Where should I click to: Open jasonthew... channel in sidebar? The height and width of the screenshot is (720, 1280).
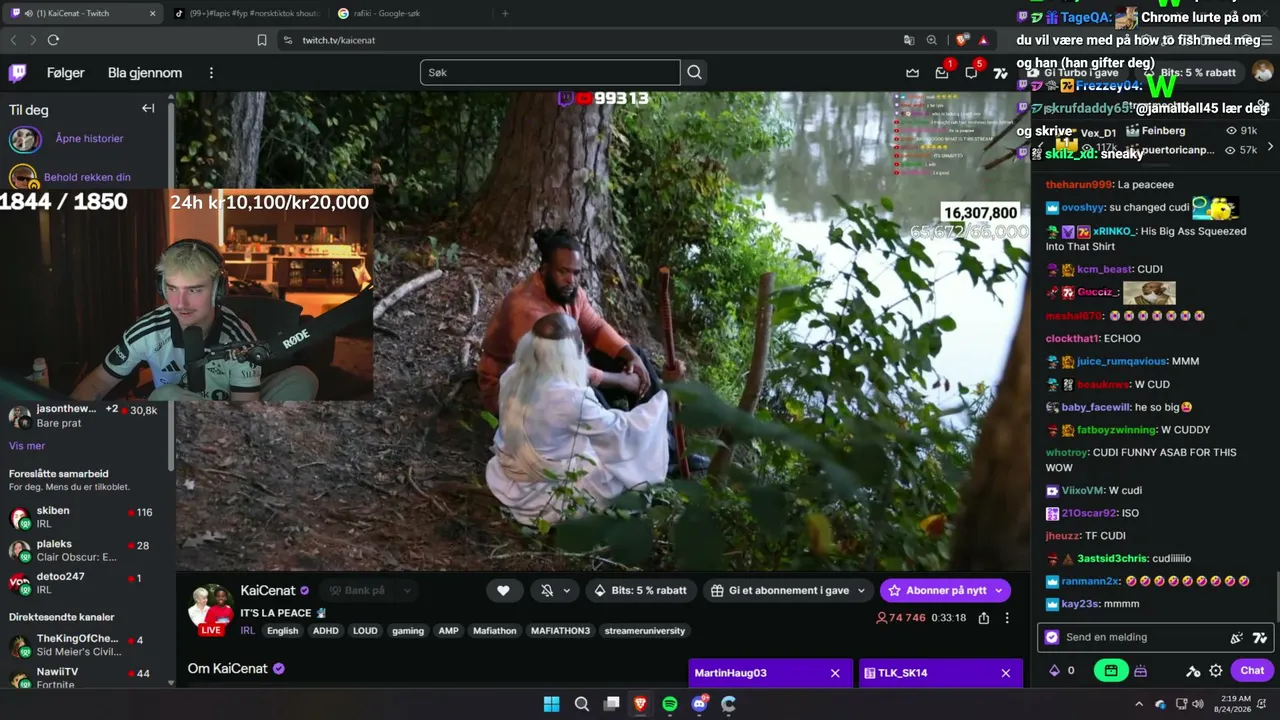(87, 416)
